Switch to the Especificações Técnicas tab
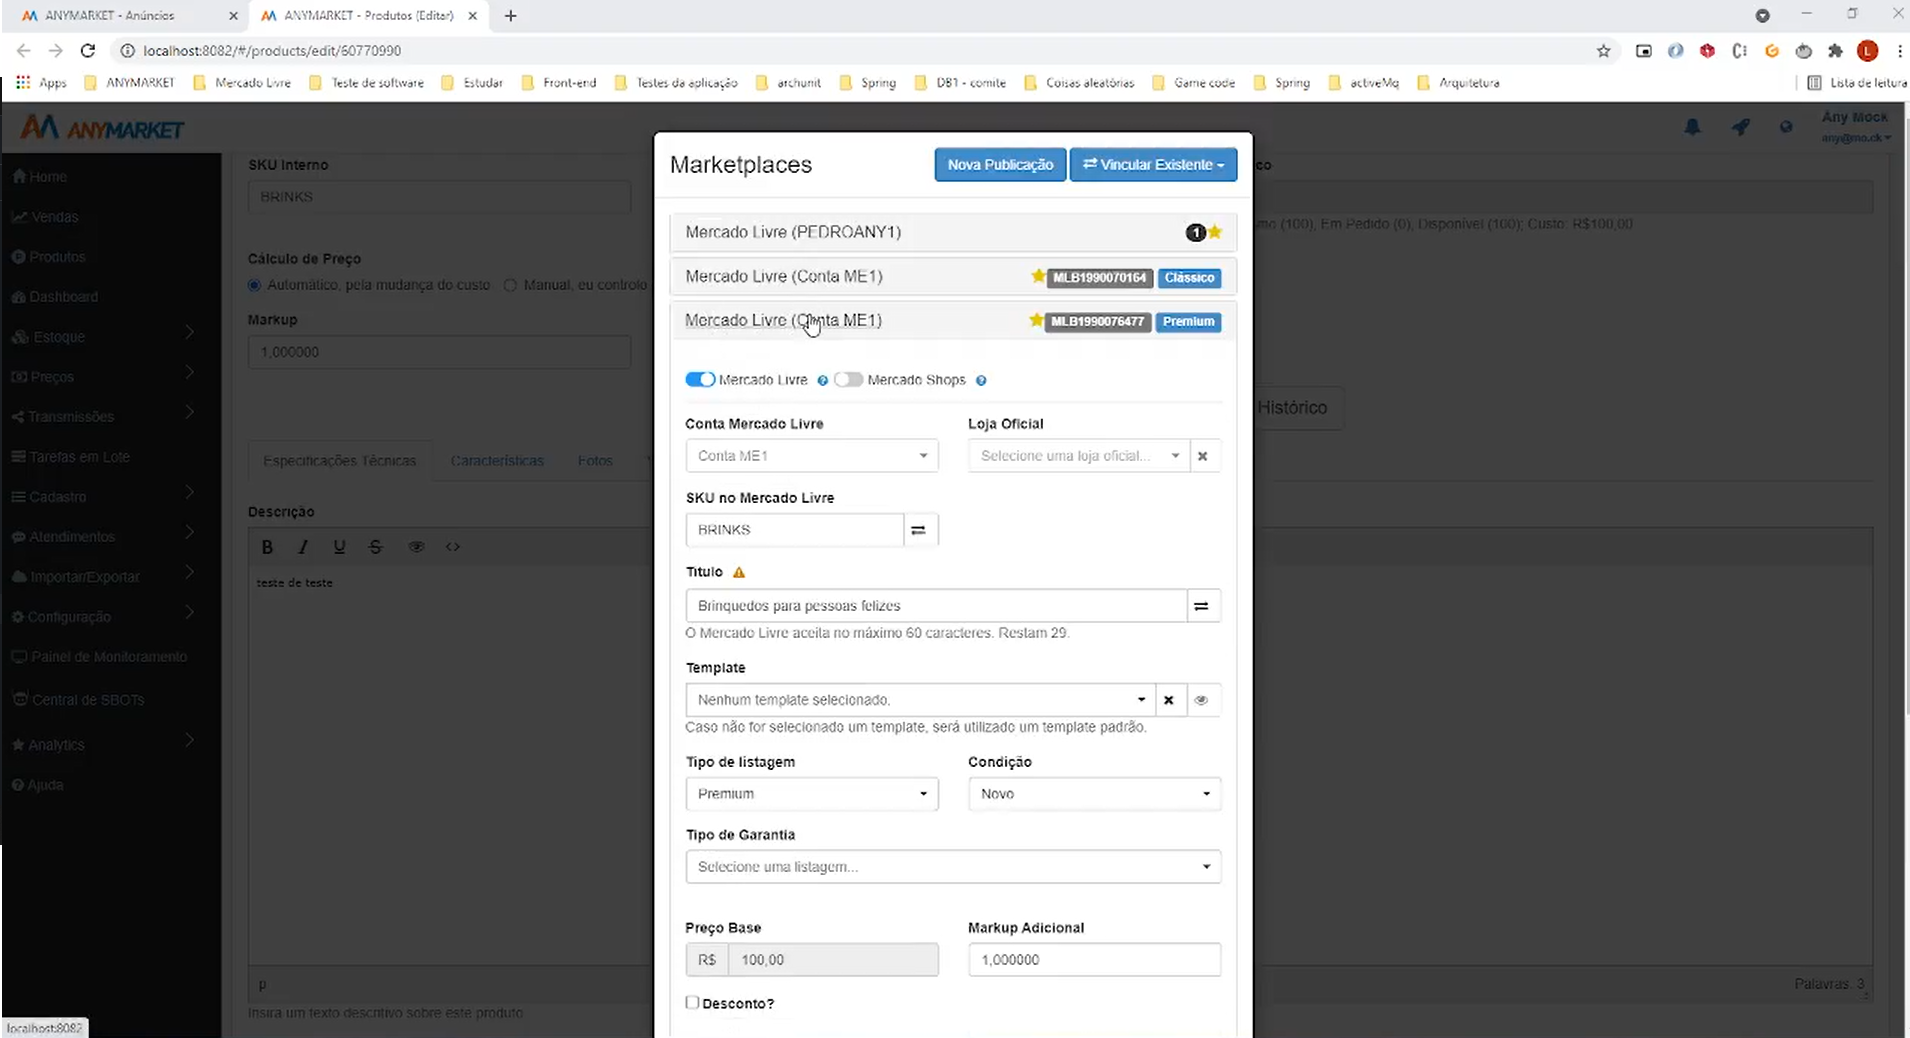 coord(340,461)
